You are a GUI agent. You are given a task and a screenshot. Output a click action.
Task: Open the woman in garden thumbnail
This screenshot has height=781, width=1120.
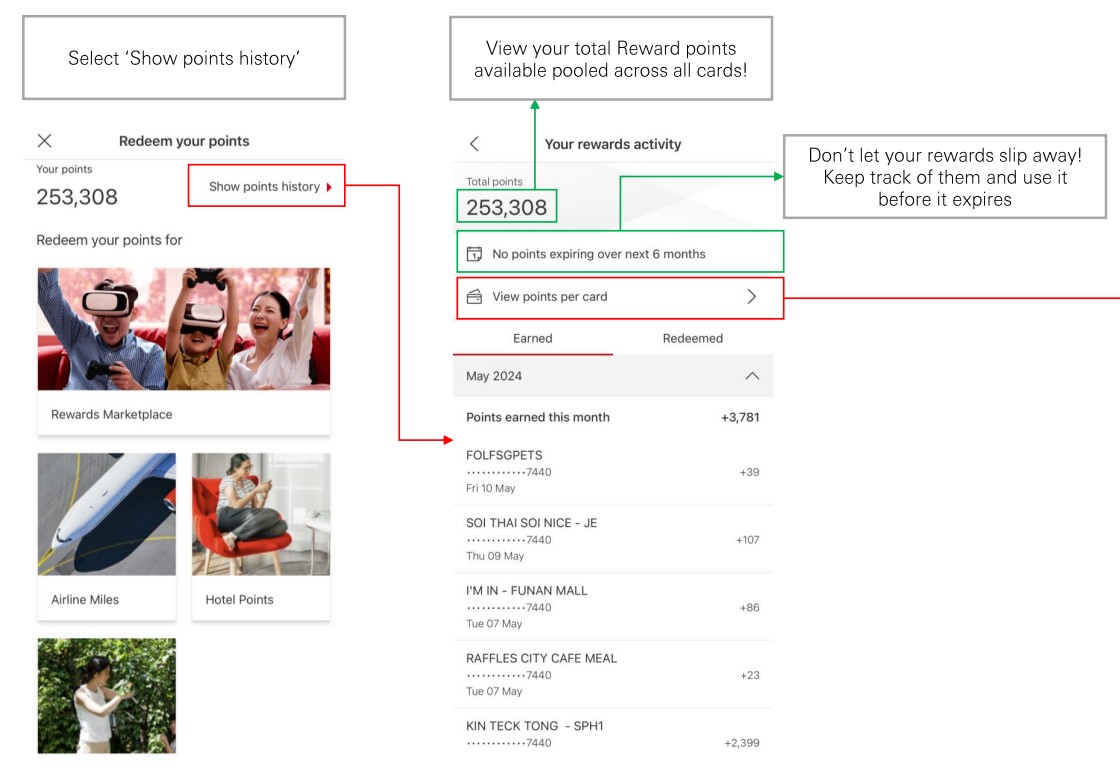click(107, 696)
